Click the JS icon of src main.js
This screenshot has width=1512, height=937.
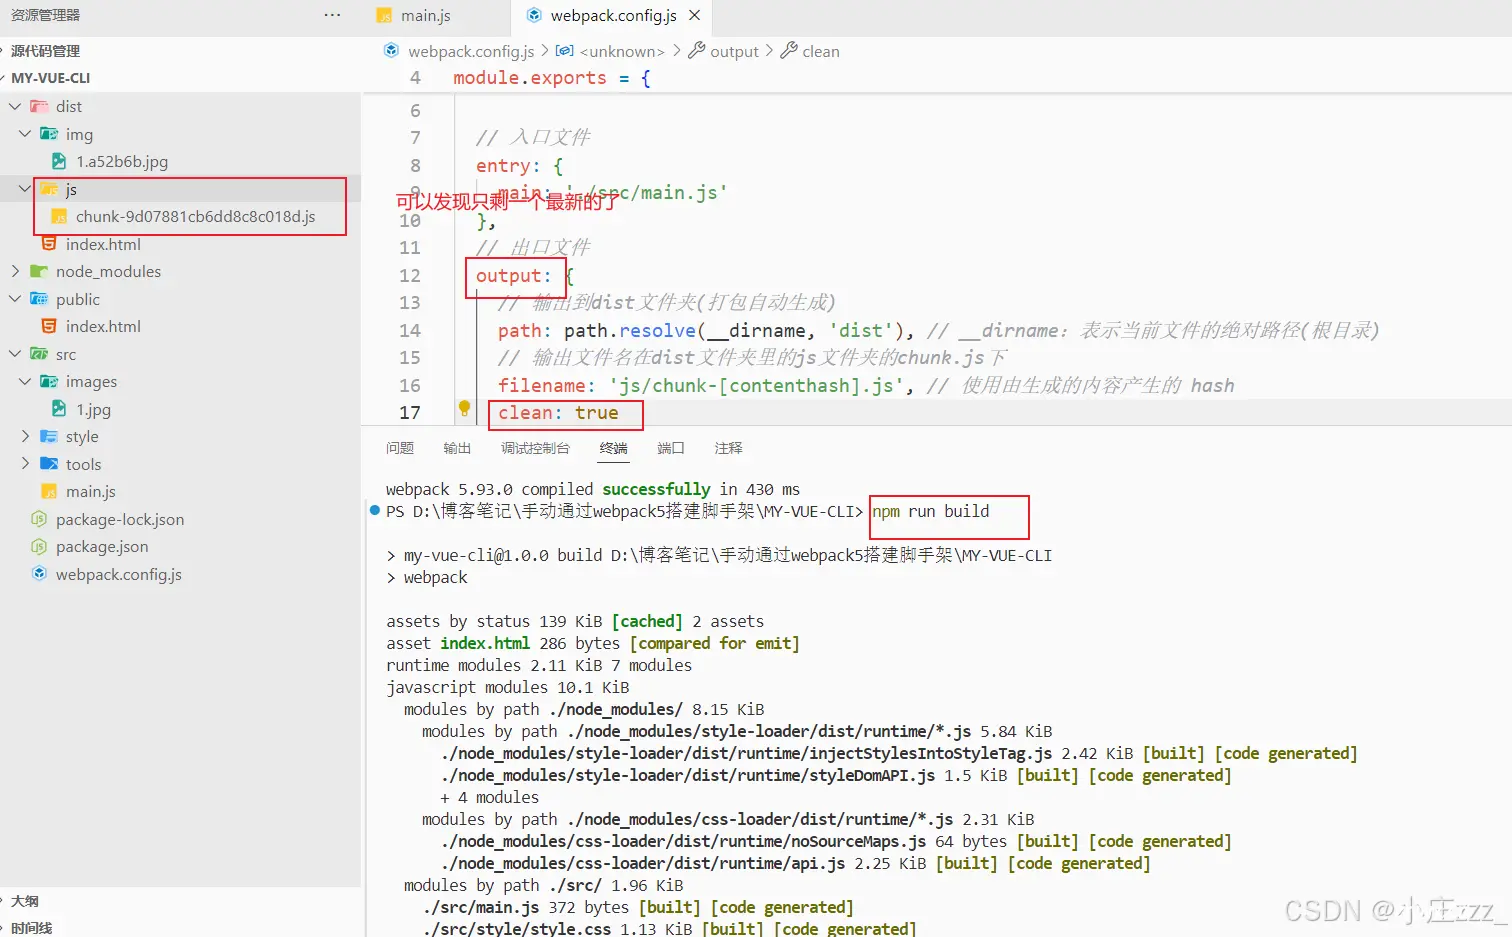click(x=49, y=491)
